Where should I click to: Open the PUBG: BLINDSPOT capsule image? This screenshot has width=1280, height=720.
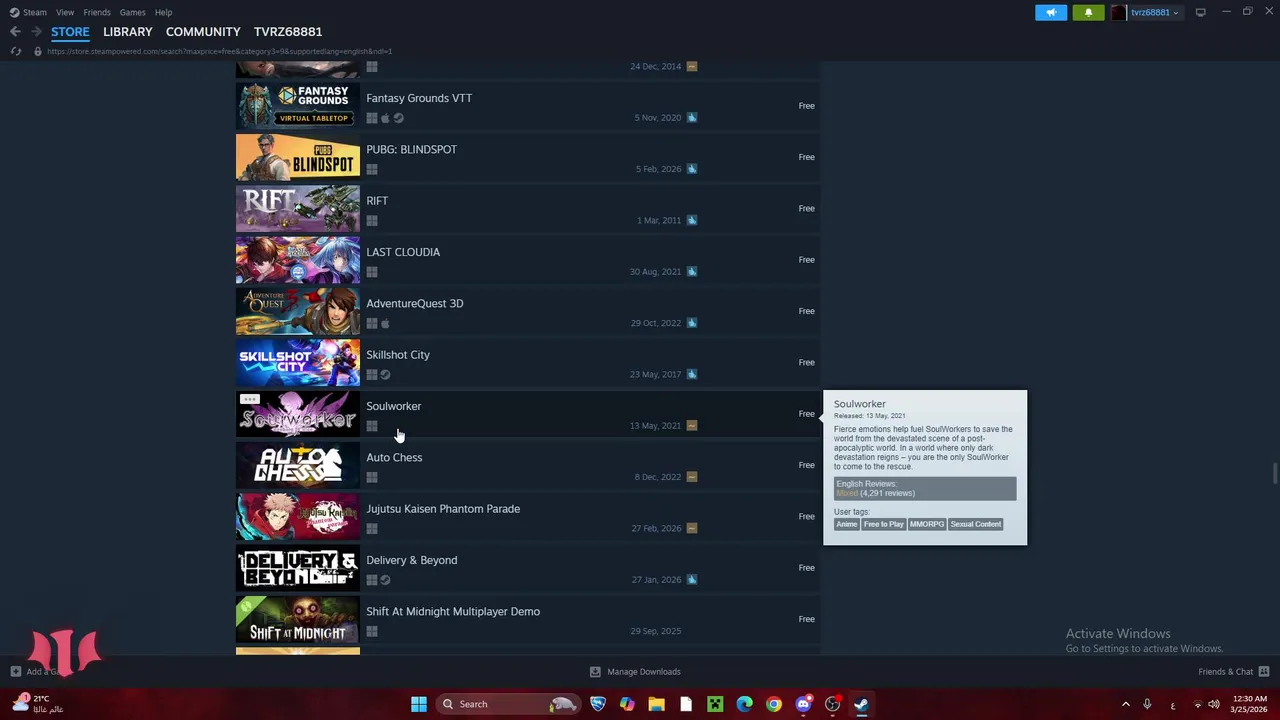[298, 157]
